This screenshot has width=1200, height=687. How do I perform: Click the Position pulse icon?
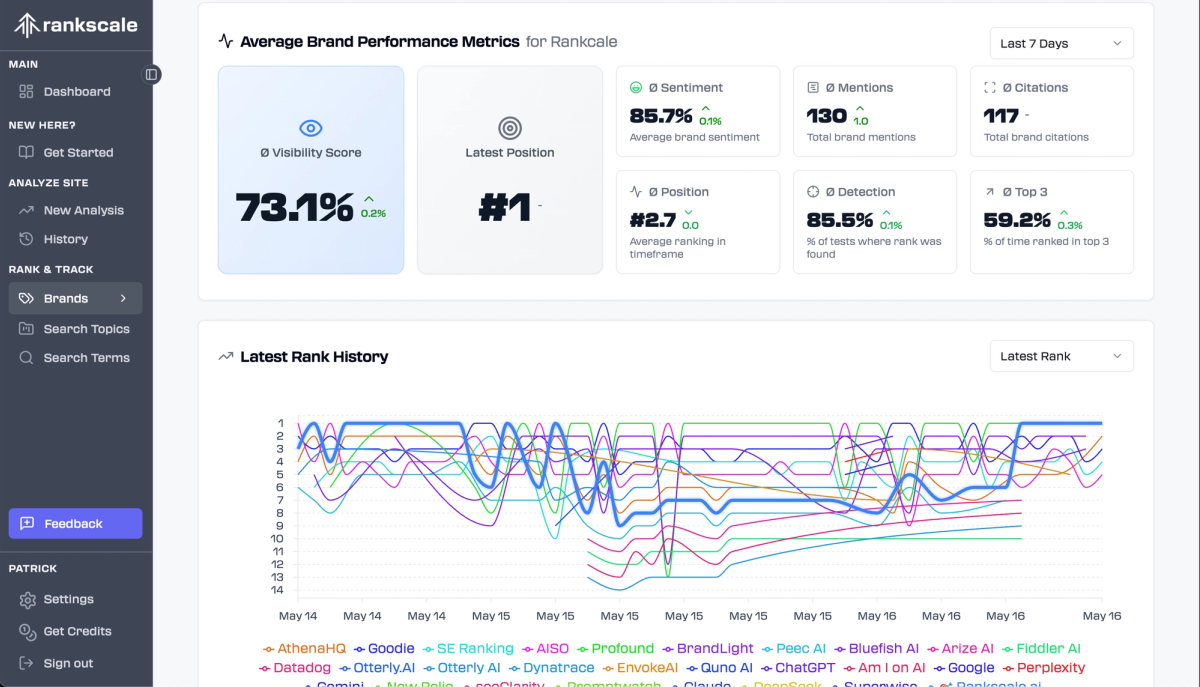(636, 192)
